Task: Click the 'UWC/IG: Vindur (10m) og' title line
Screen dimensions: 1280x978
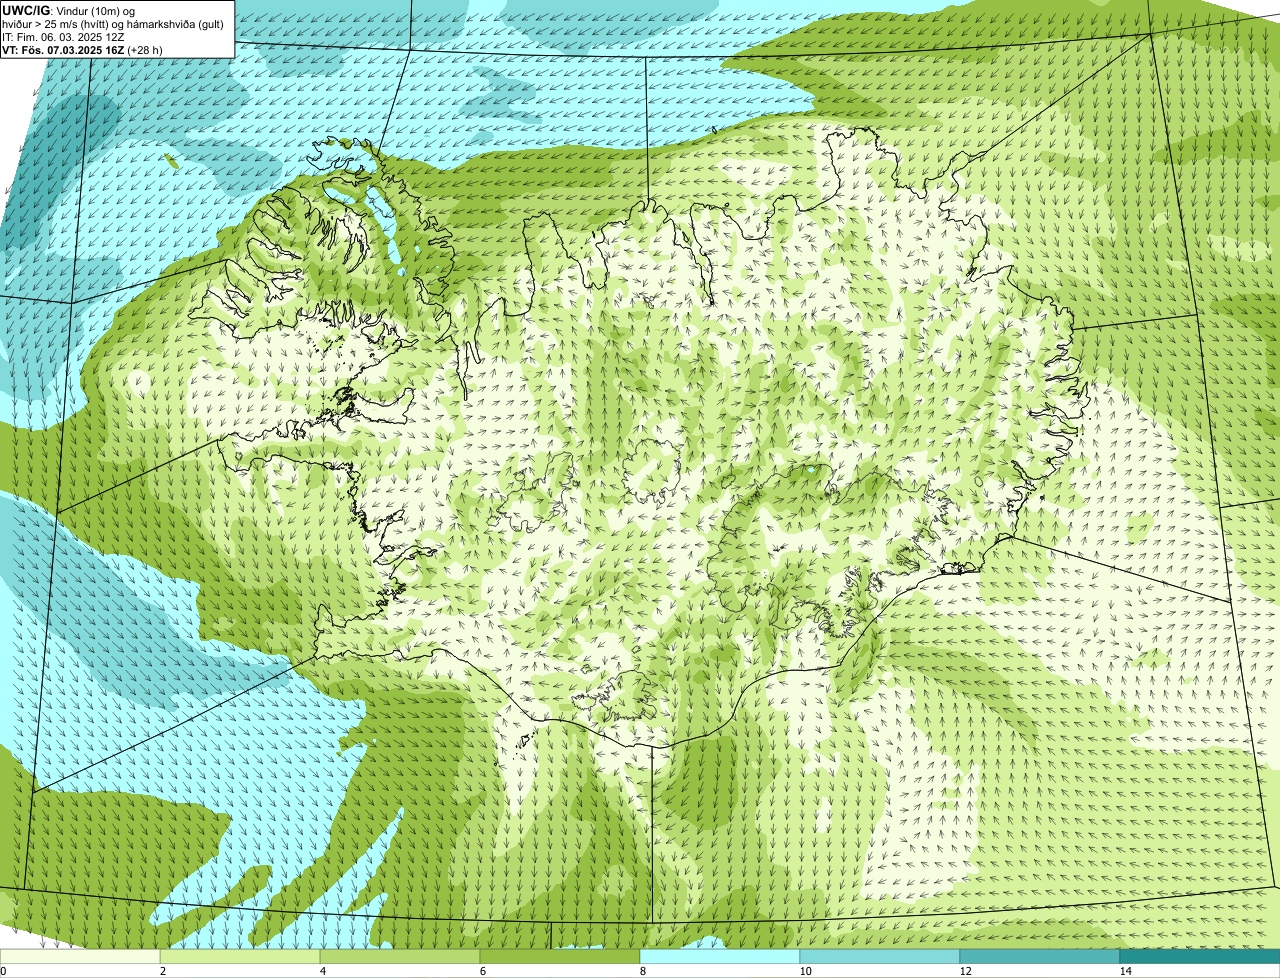Action: tap(69, 10)
